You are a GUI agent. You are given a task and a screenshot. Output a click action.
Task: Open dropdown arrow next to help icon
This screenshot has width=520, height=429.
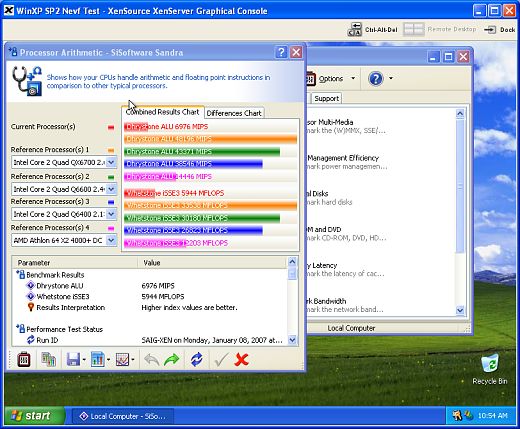coord(391,79)
